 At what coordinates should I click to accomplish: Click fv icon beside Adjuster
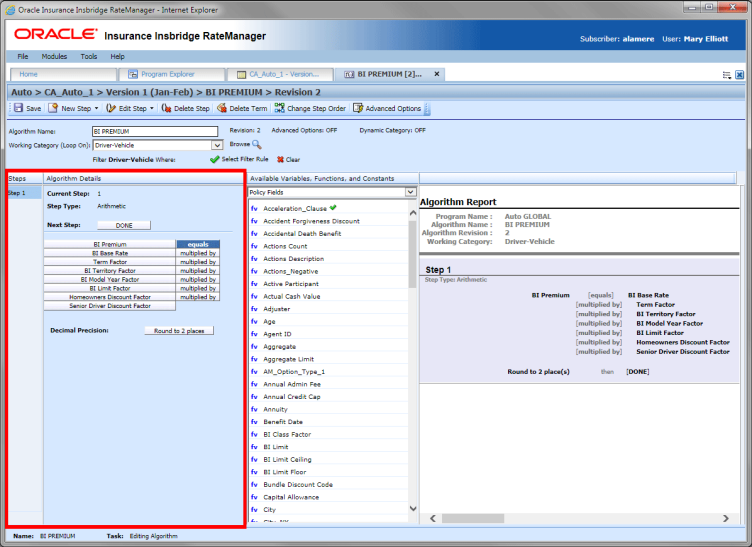click(254, 309)
